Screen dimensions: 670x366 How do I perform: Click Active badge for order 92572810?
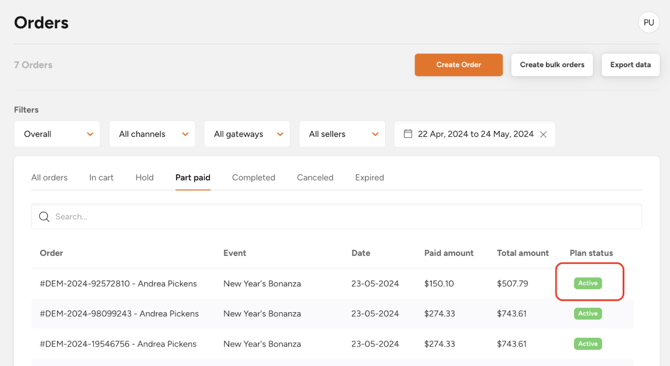[588, 283]
